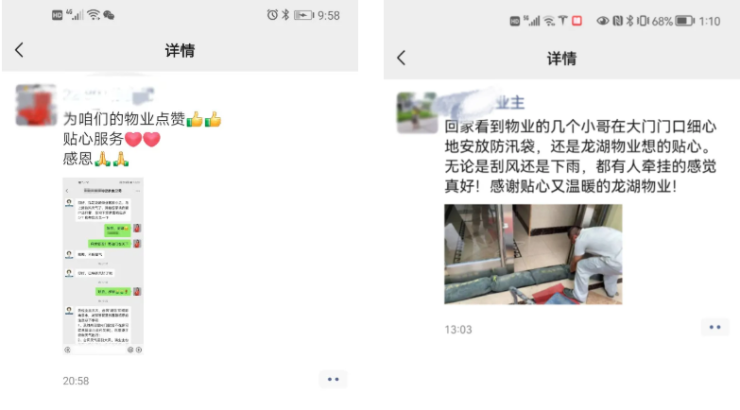The height and width of the screenshot is (410, 740).
Task: Go back from the right 详情 screen
Action: tap(401, 58)
